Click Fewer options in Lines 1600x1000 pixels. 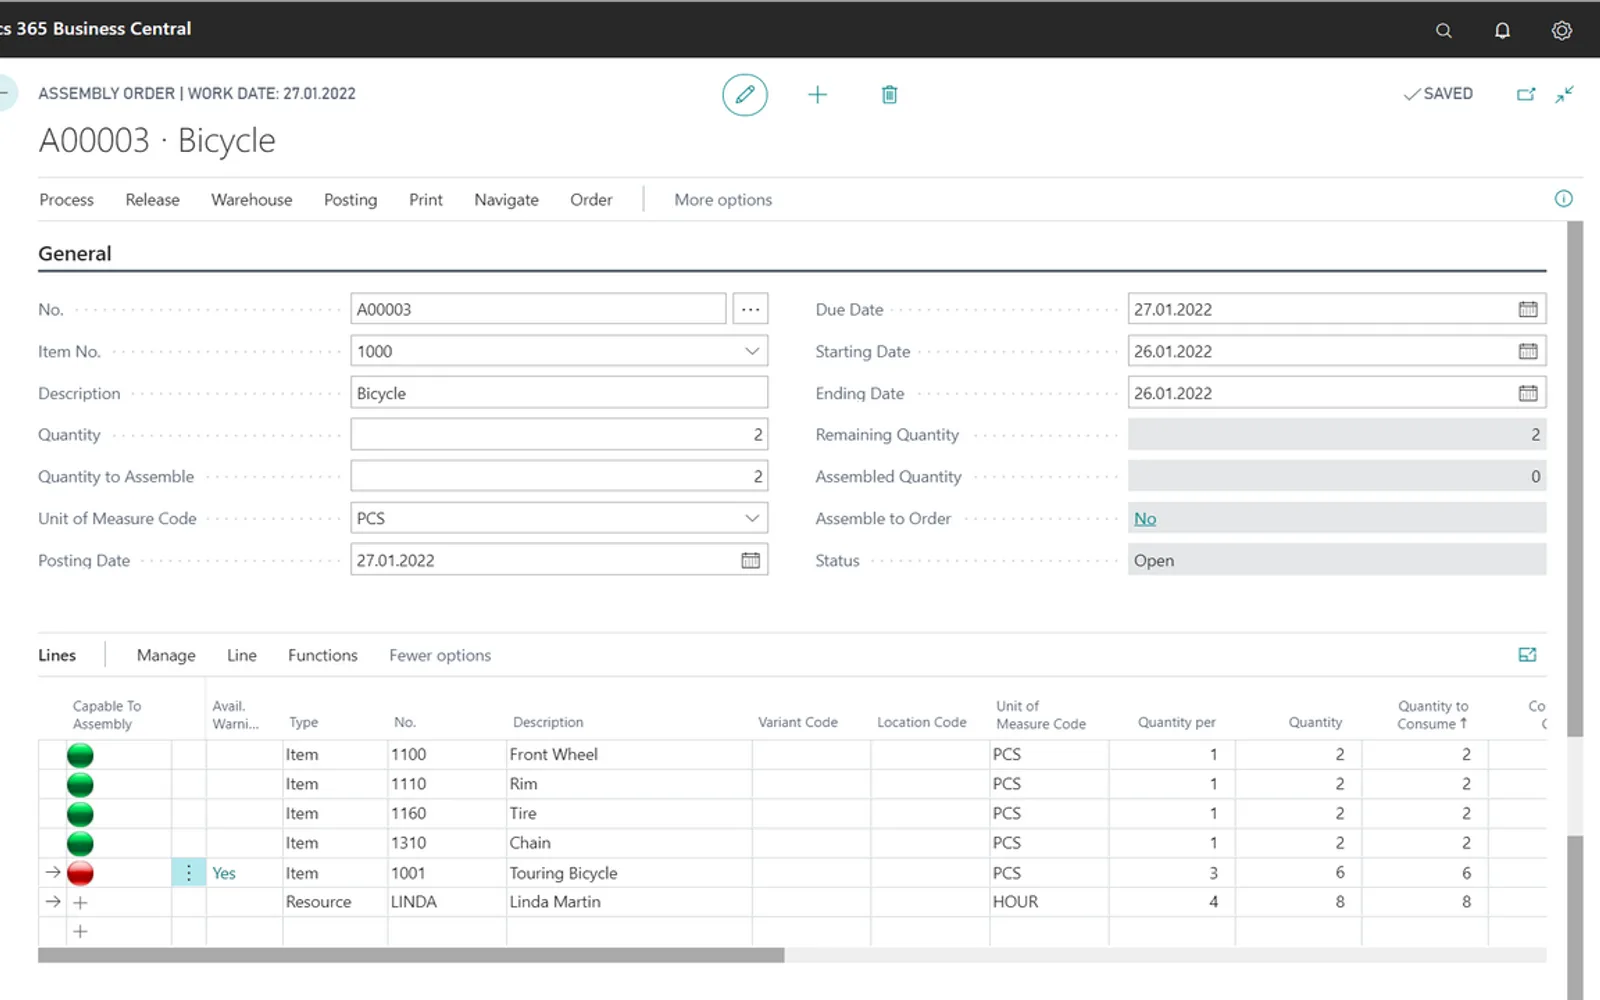440,655
